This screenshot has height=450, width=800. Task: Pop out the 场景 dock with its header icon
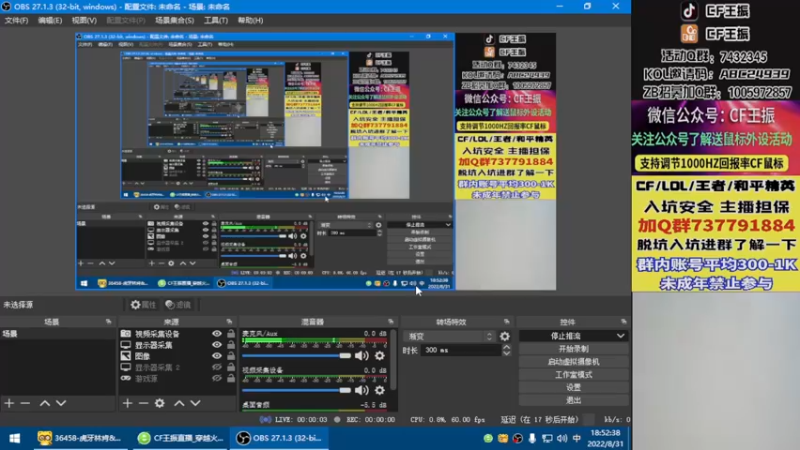[109, 322]
